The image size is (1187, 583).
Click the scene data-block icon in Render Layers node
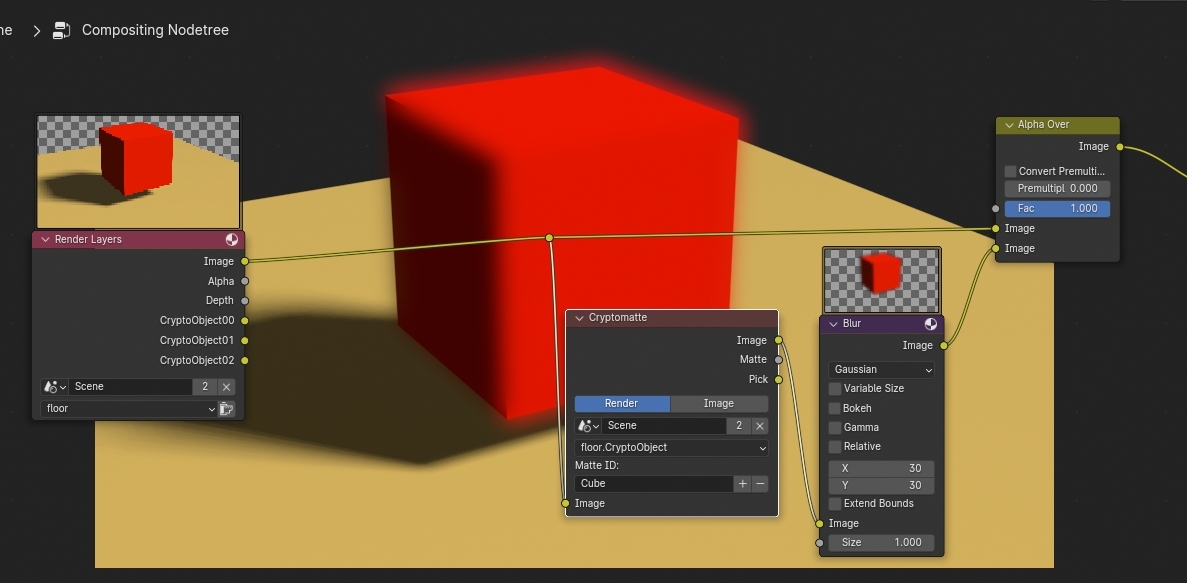(50, 386)
